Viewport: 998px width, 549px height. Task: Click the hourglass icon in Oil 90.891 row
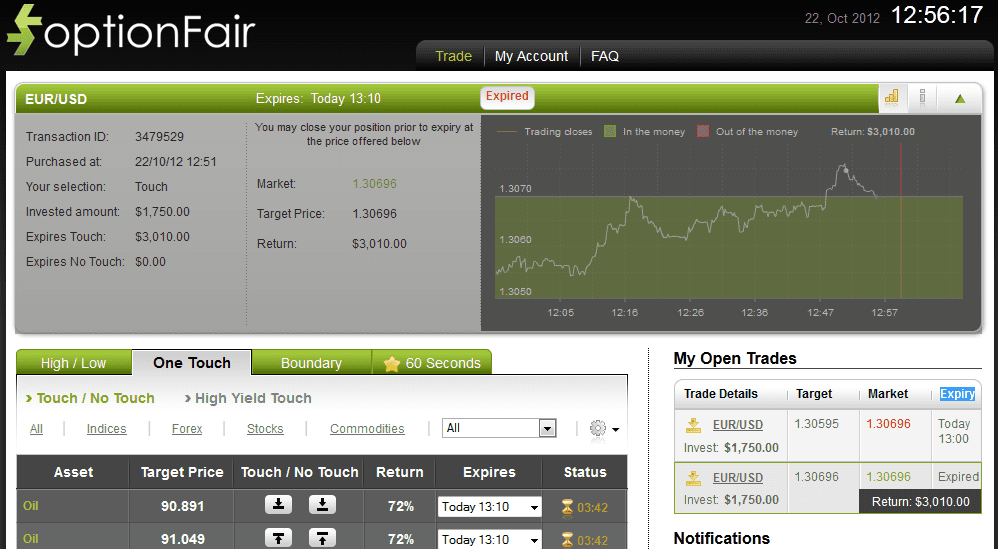(567, 507)
